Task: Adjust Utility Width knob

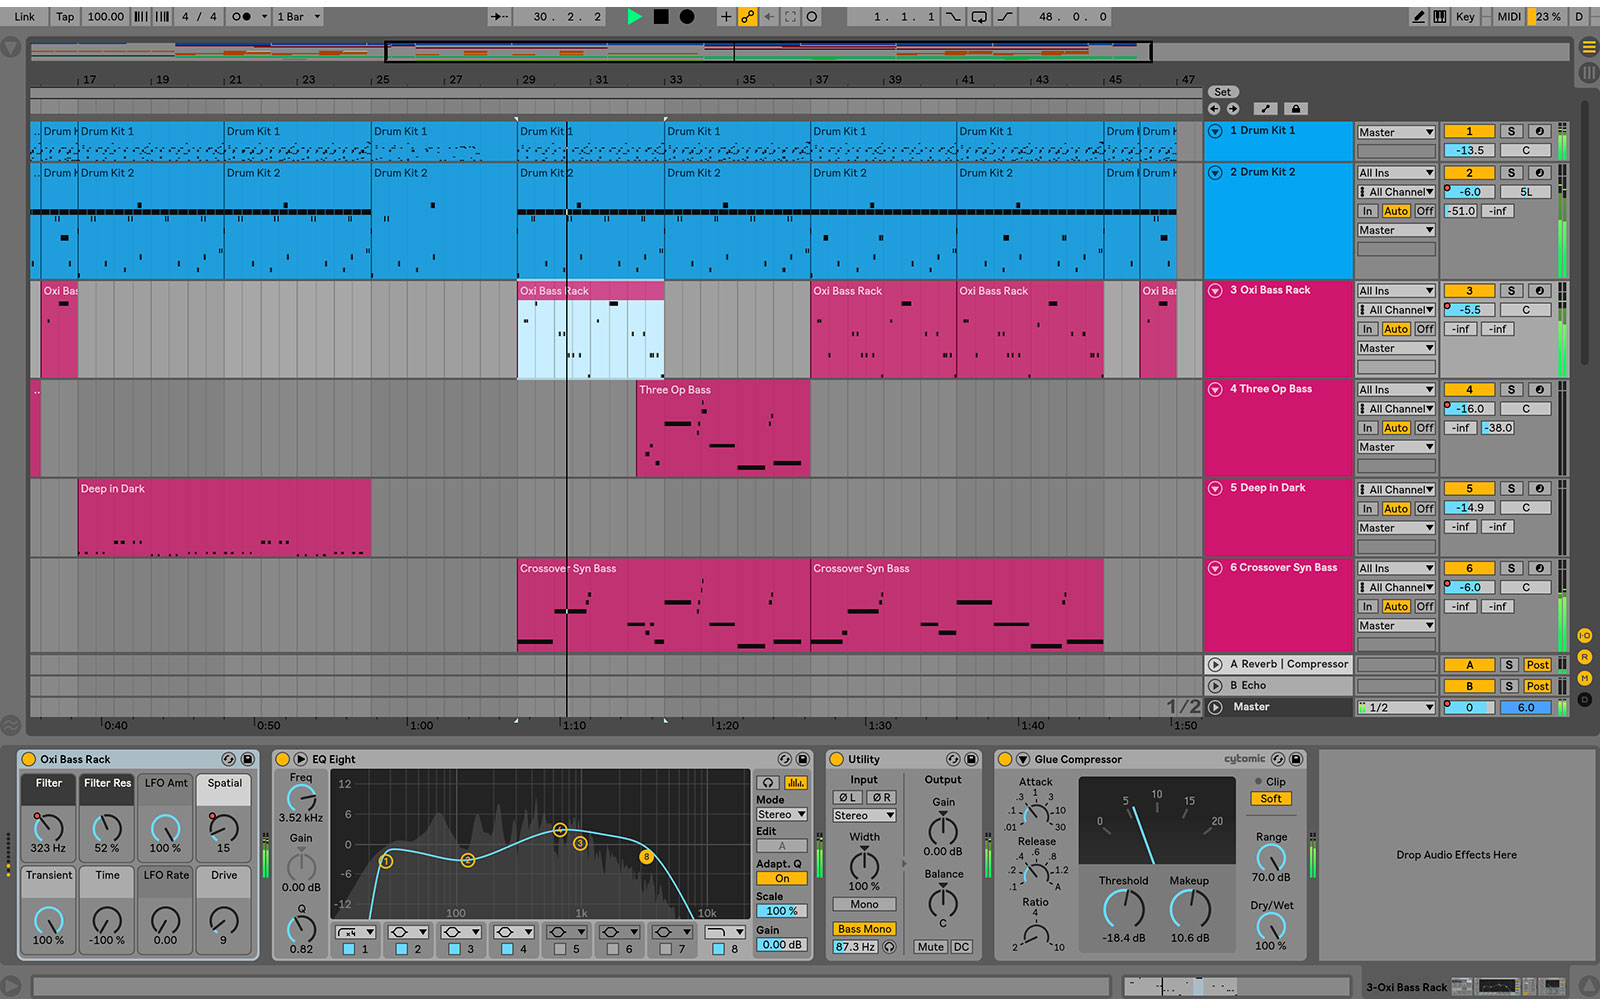Action: [x=864, y=864]
